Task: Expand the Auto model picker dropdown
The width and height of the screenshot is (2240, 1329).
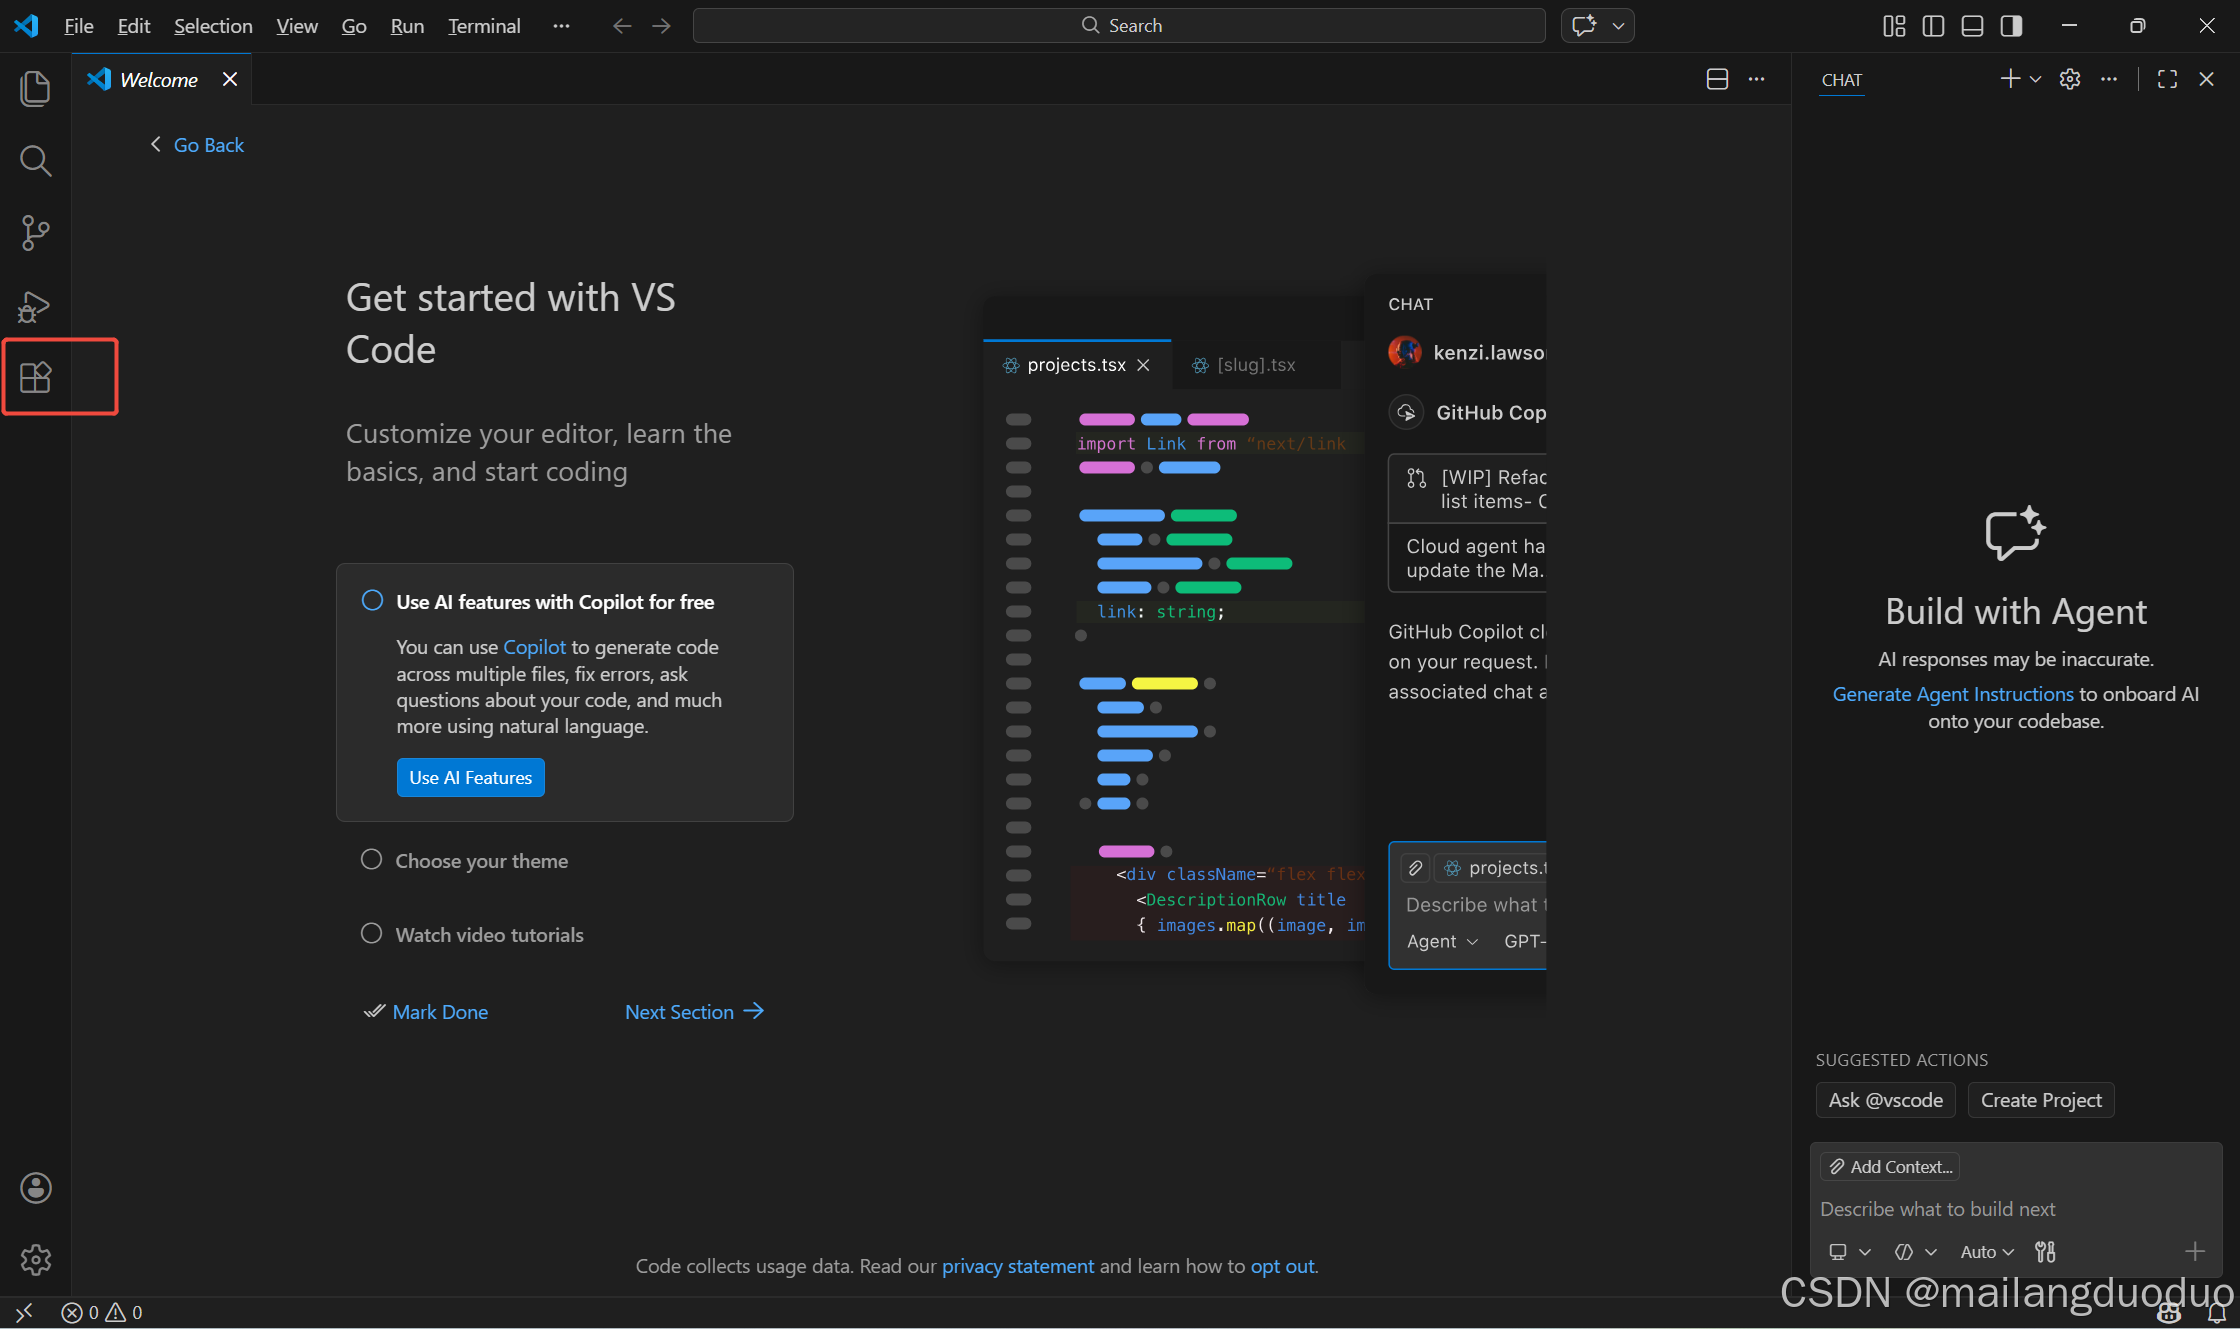Action: [1986, 1252]
